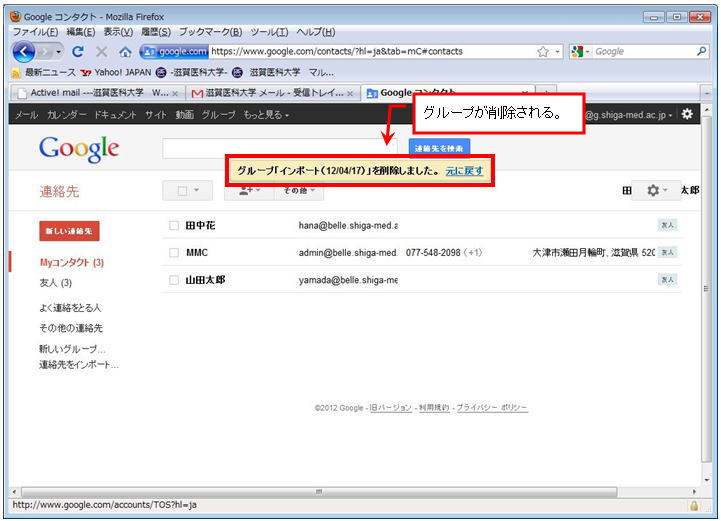The width and height of the screenshot is (721, 521).
Task: Click the horizontal scrollbar thumb
Action: tap(319, 492)
